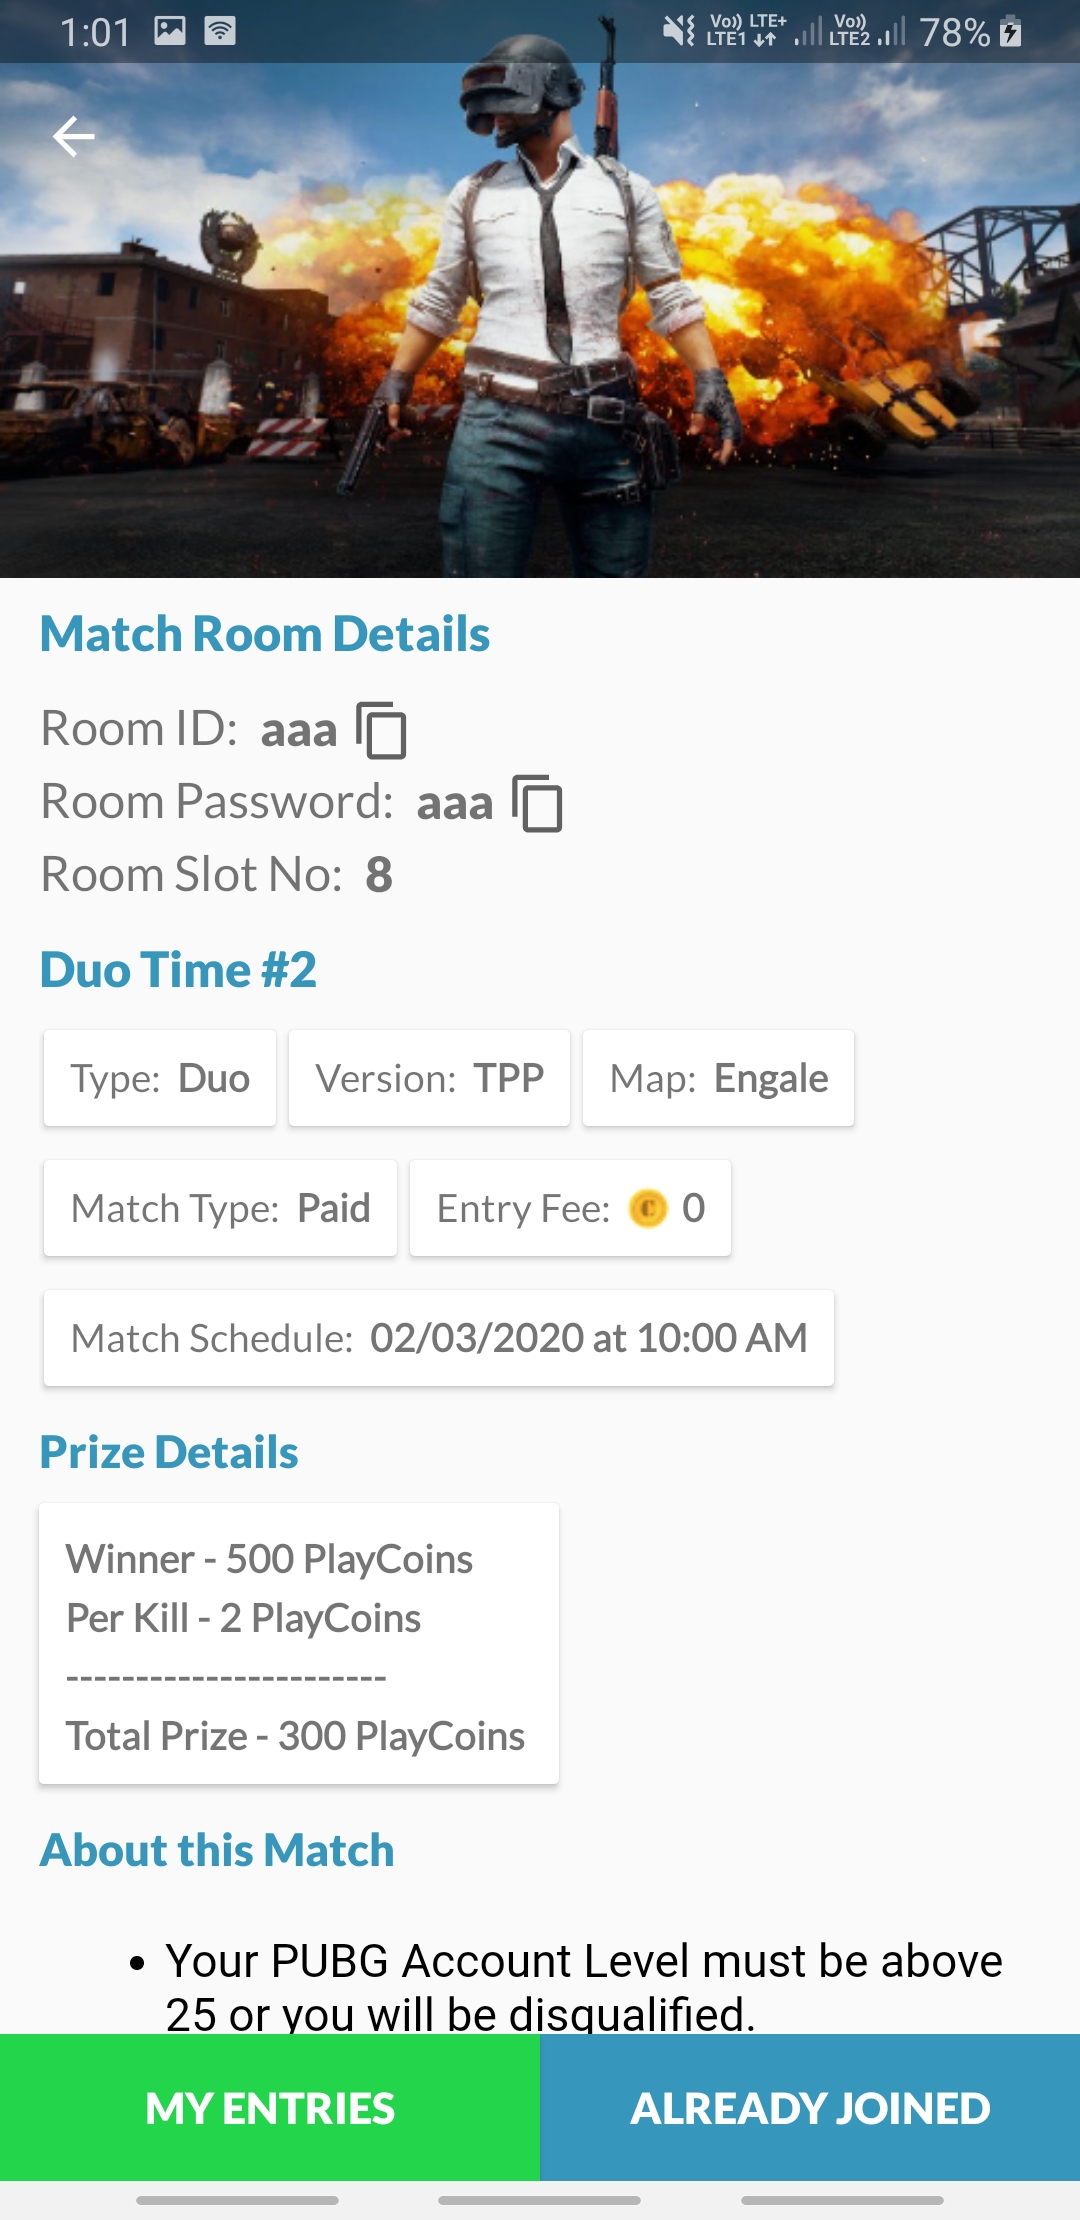Tap the Match Type: Paid chip
1080x2220 pixels.
(x=220, y=1209)
